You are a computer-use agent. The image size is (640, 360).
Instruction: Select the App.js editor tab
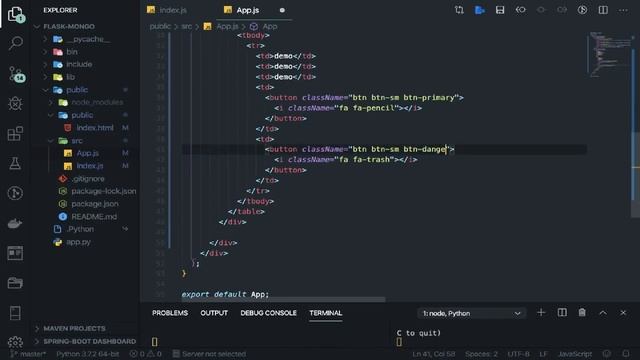coord(247,10)
